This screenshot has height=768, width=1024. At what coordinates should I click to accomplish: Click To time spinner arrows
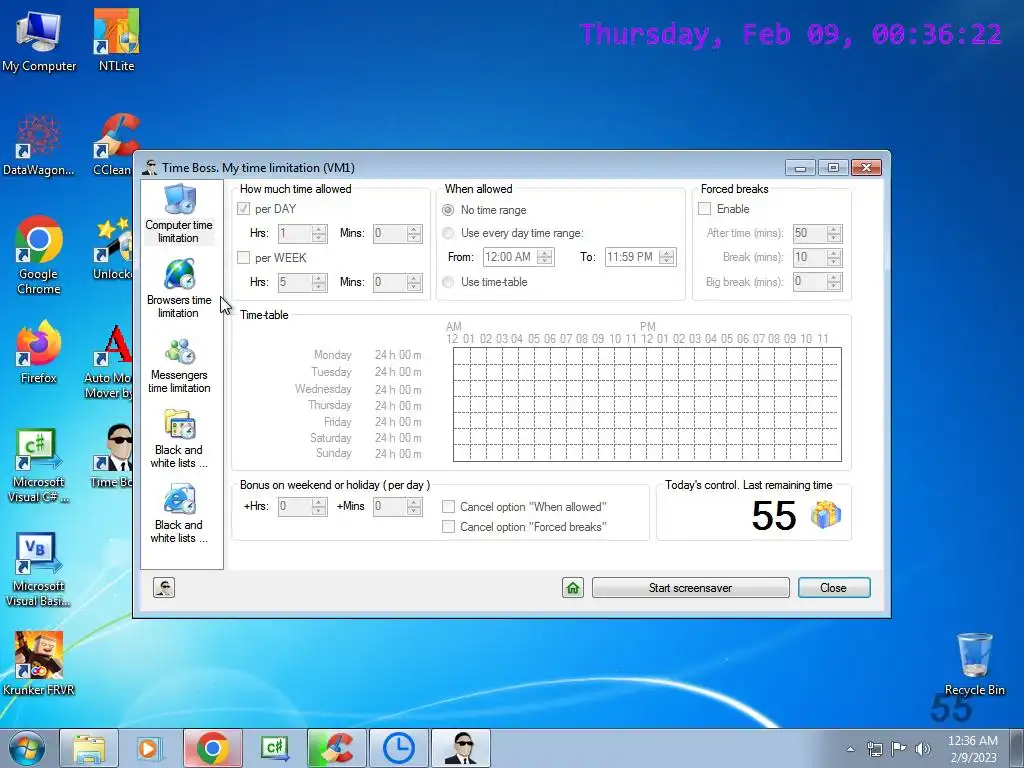[x=666, y=257]
